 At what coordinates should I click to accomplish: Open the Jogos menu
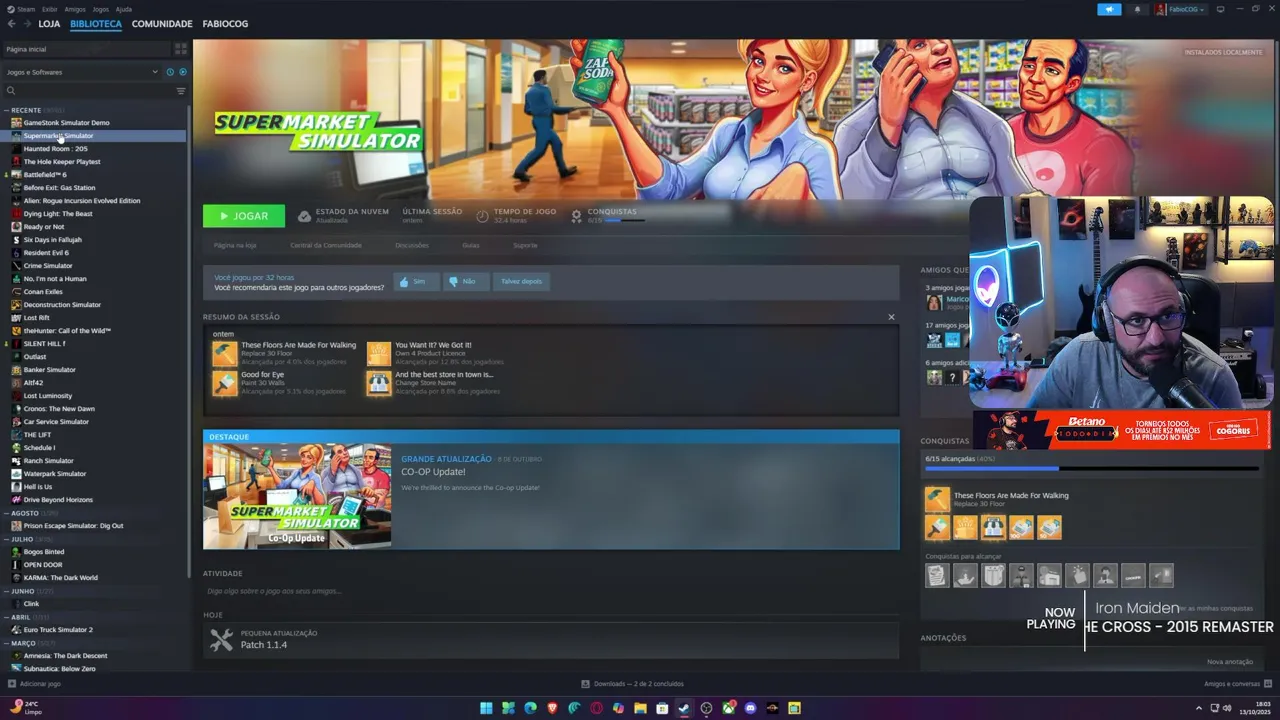tap(99, 9)
